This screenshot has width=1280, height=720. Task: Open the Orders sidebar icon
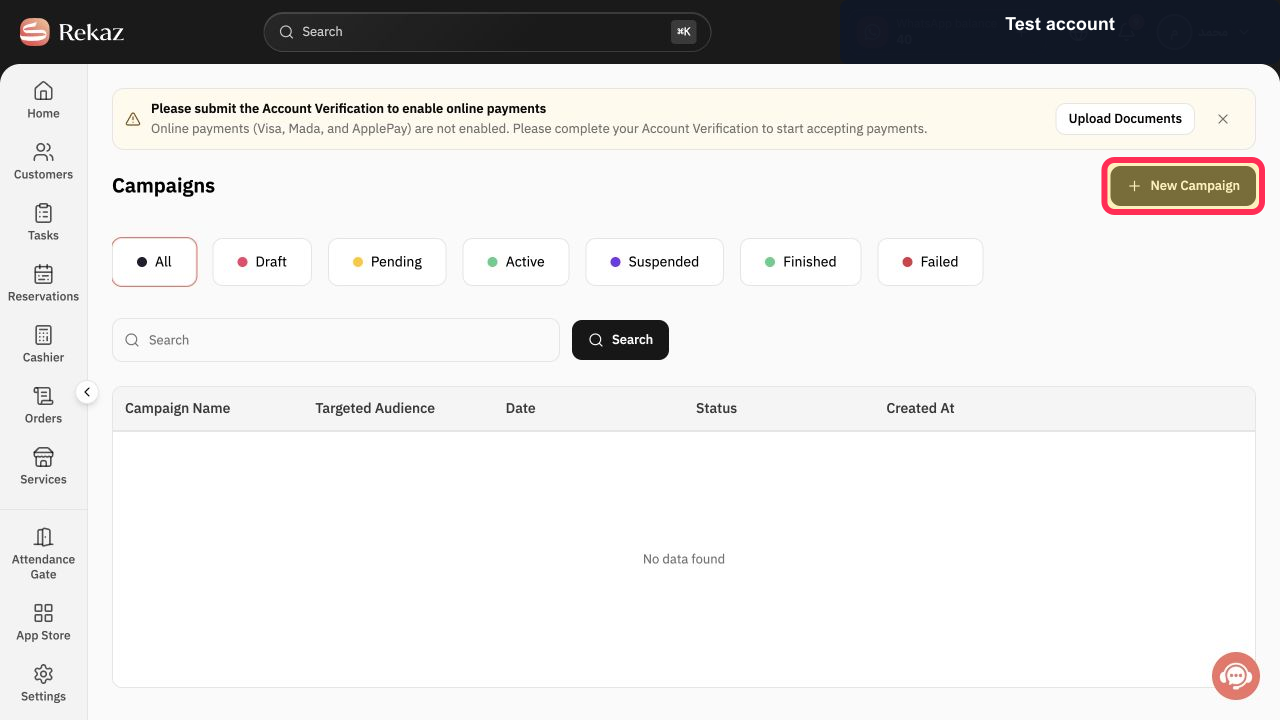43,396
